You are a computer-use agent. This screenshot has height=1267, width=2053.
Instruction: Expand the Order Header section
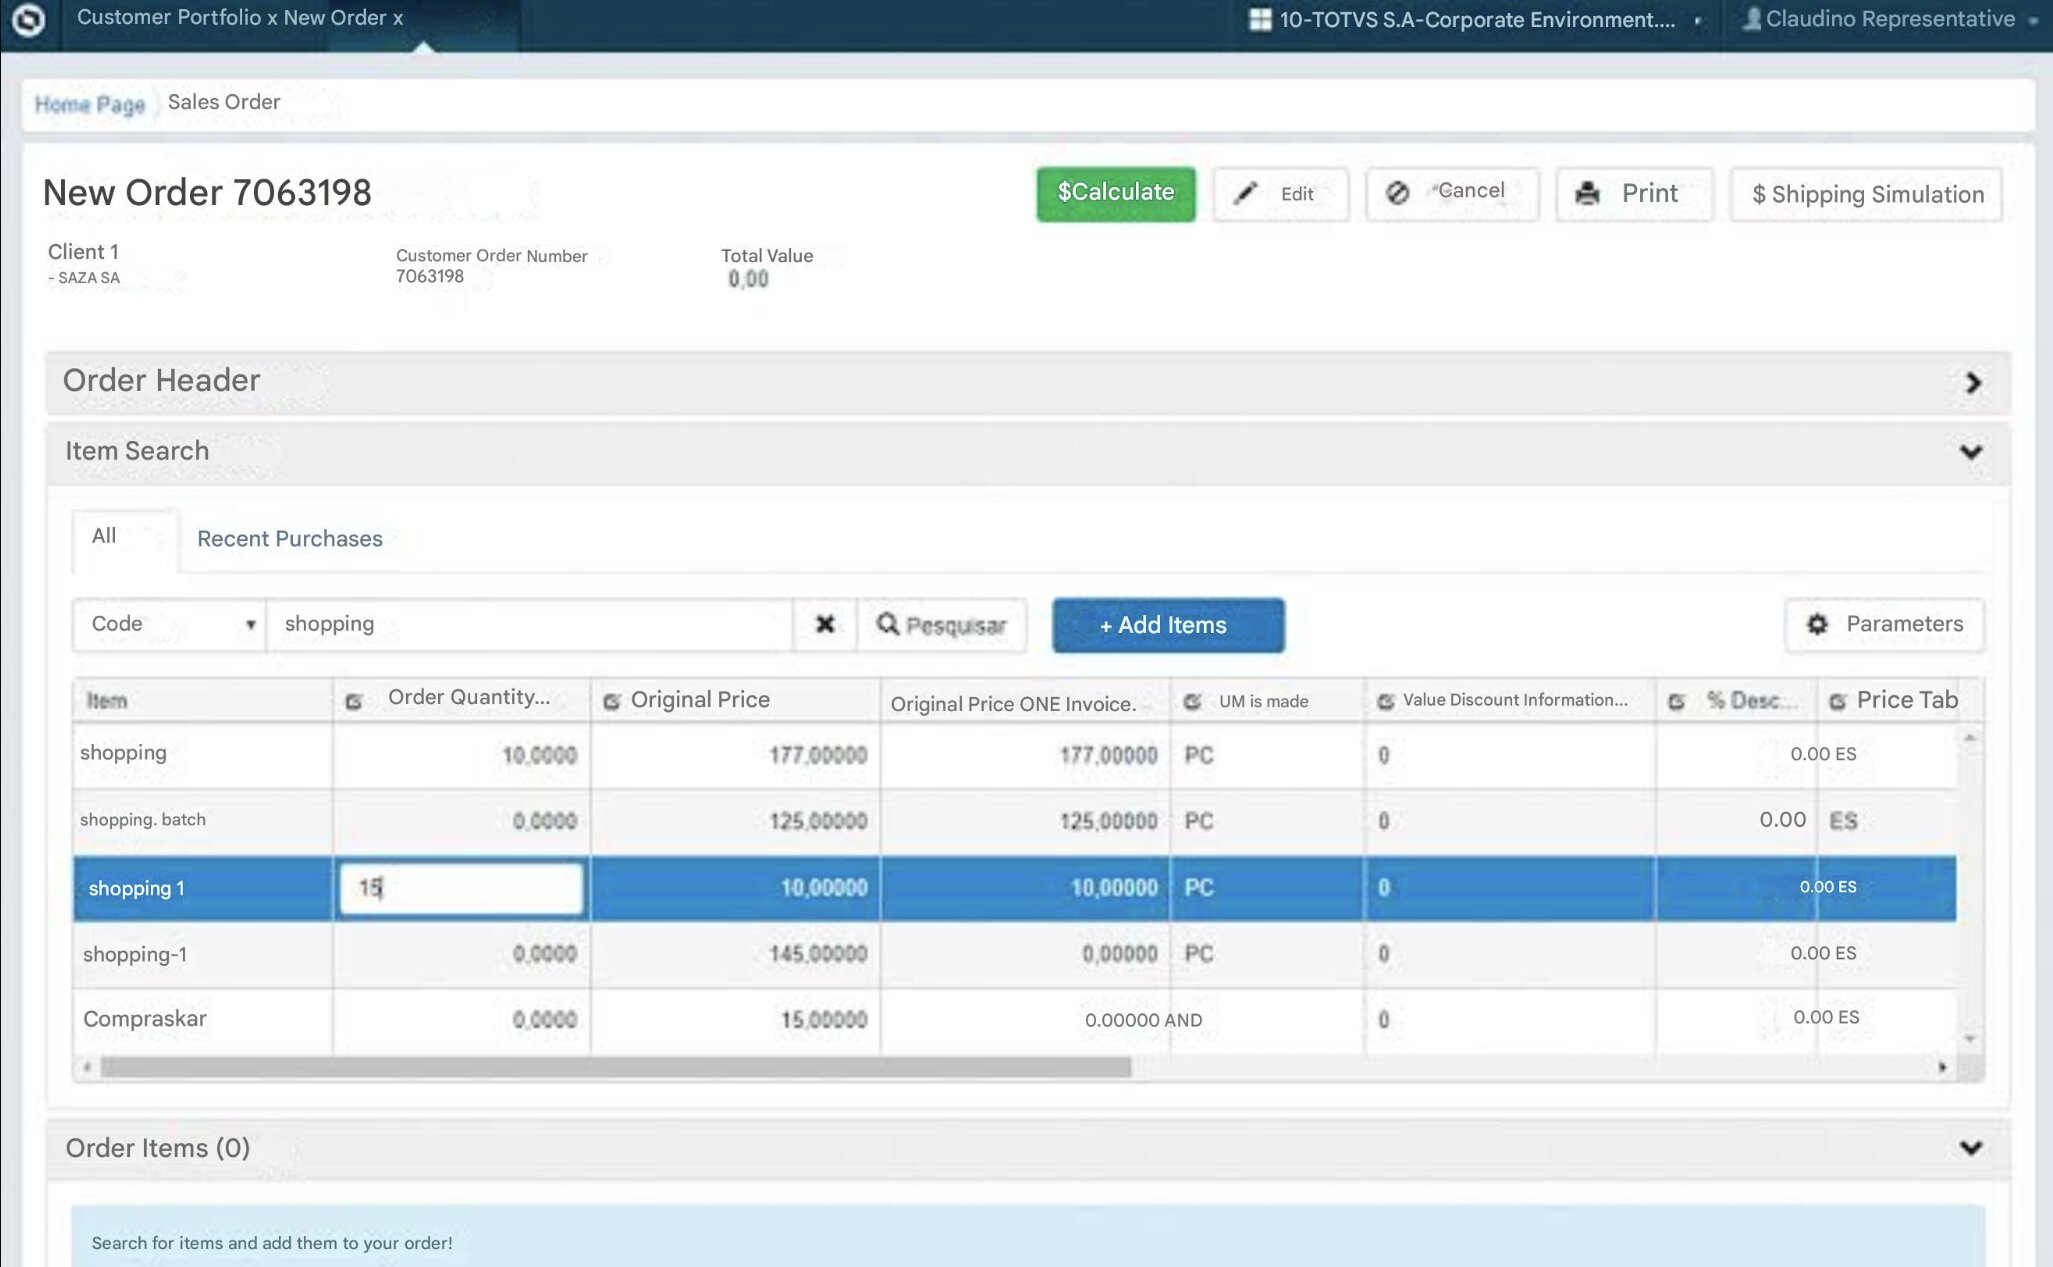1972,382
